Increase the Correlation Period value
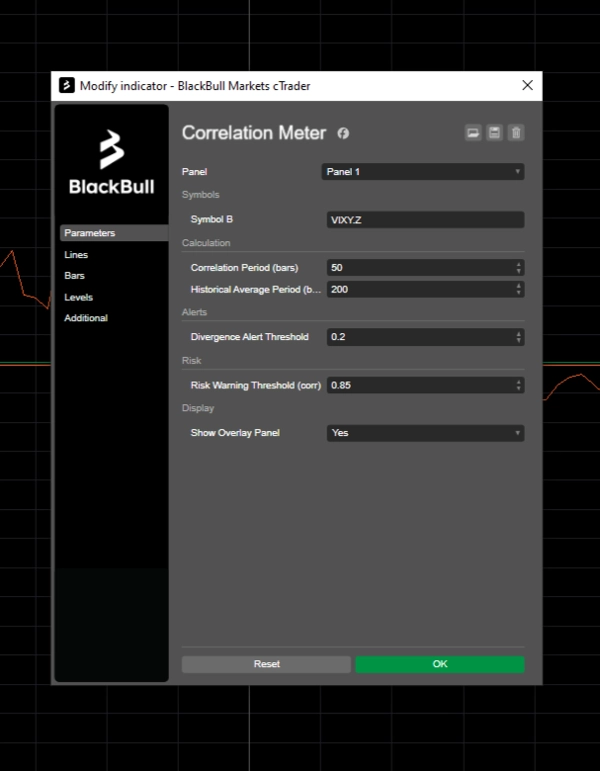The height and width of the screenshot is (771, 600). click(518, 265)
